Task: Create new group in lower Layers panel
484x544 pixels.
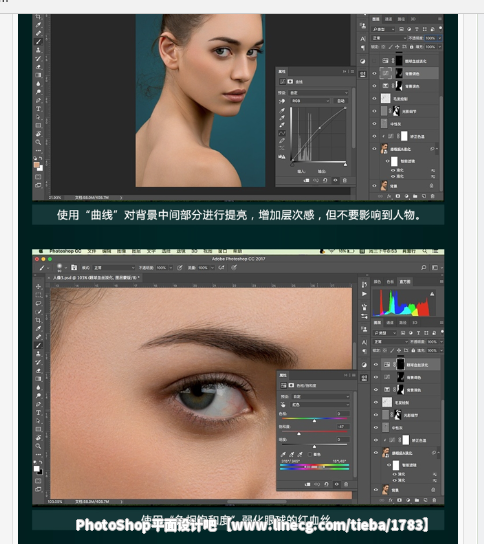Action: 416,500
